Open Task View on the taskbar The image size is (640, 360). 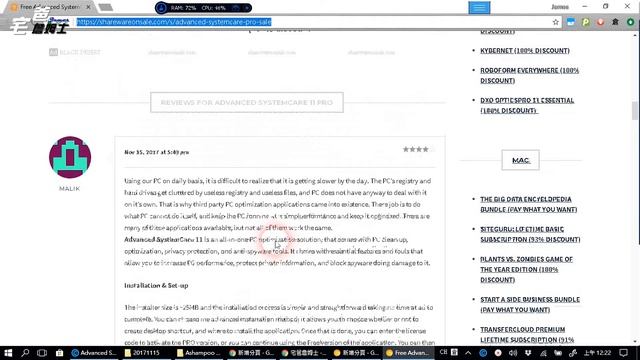click(42, 353)
